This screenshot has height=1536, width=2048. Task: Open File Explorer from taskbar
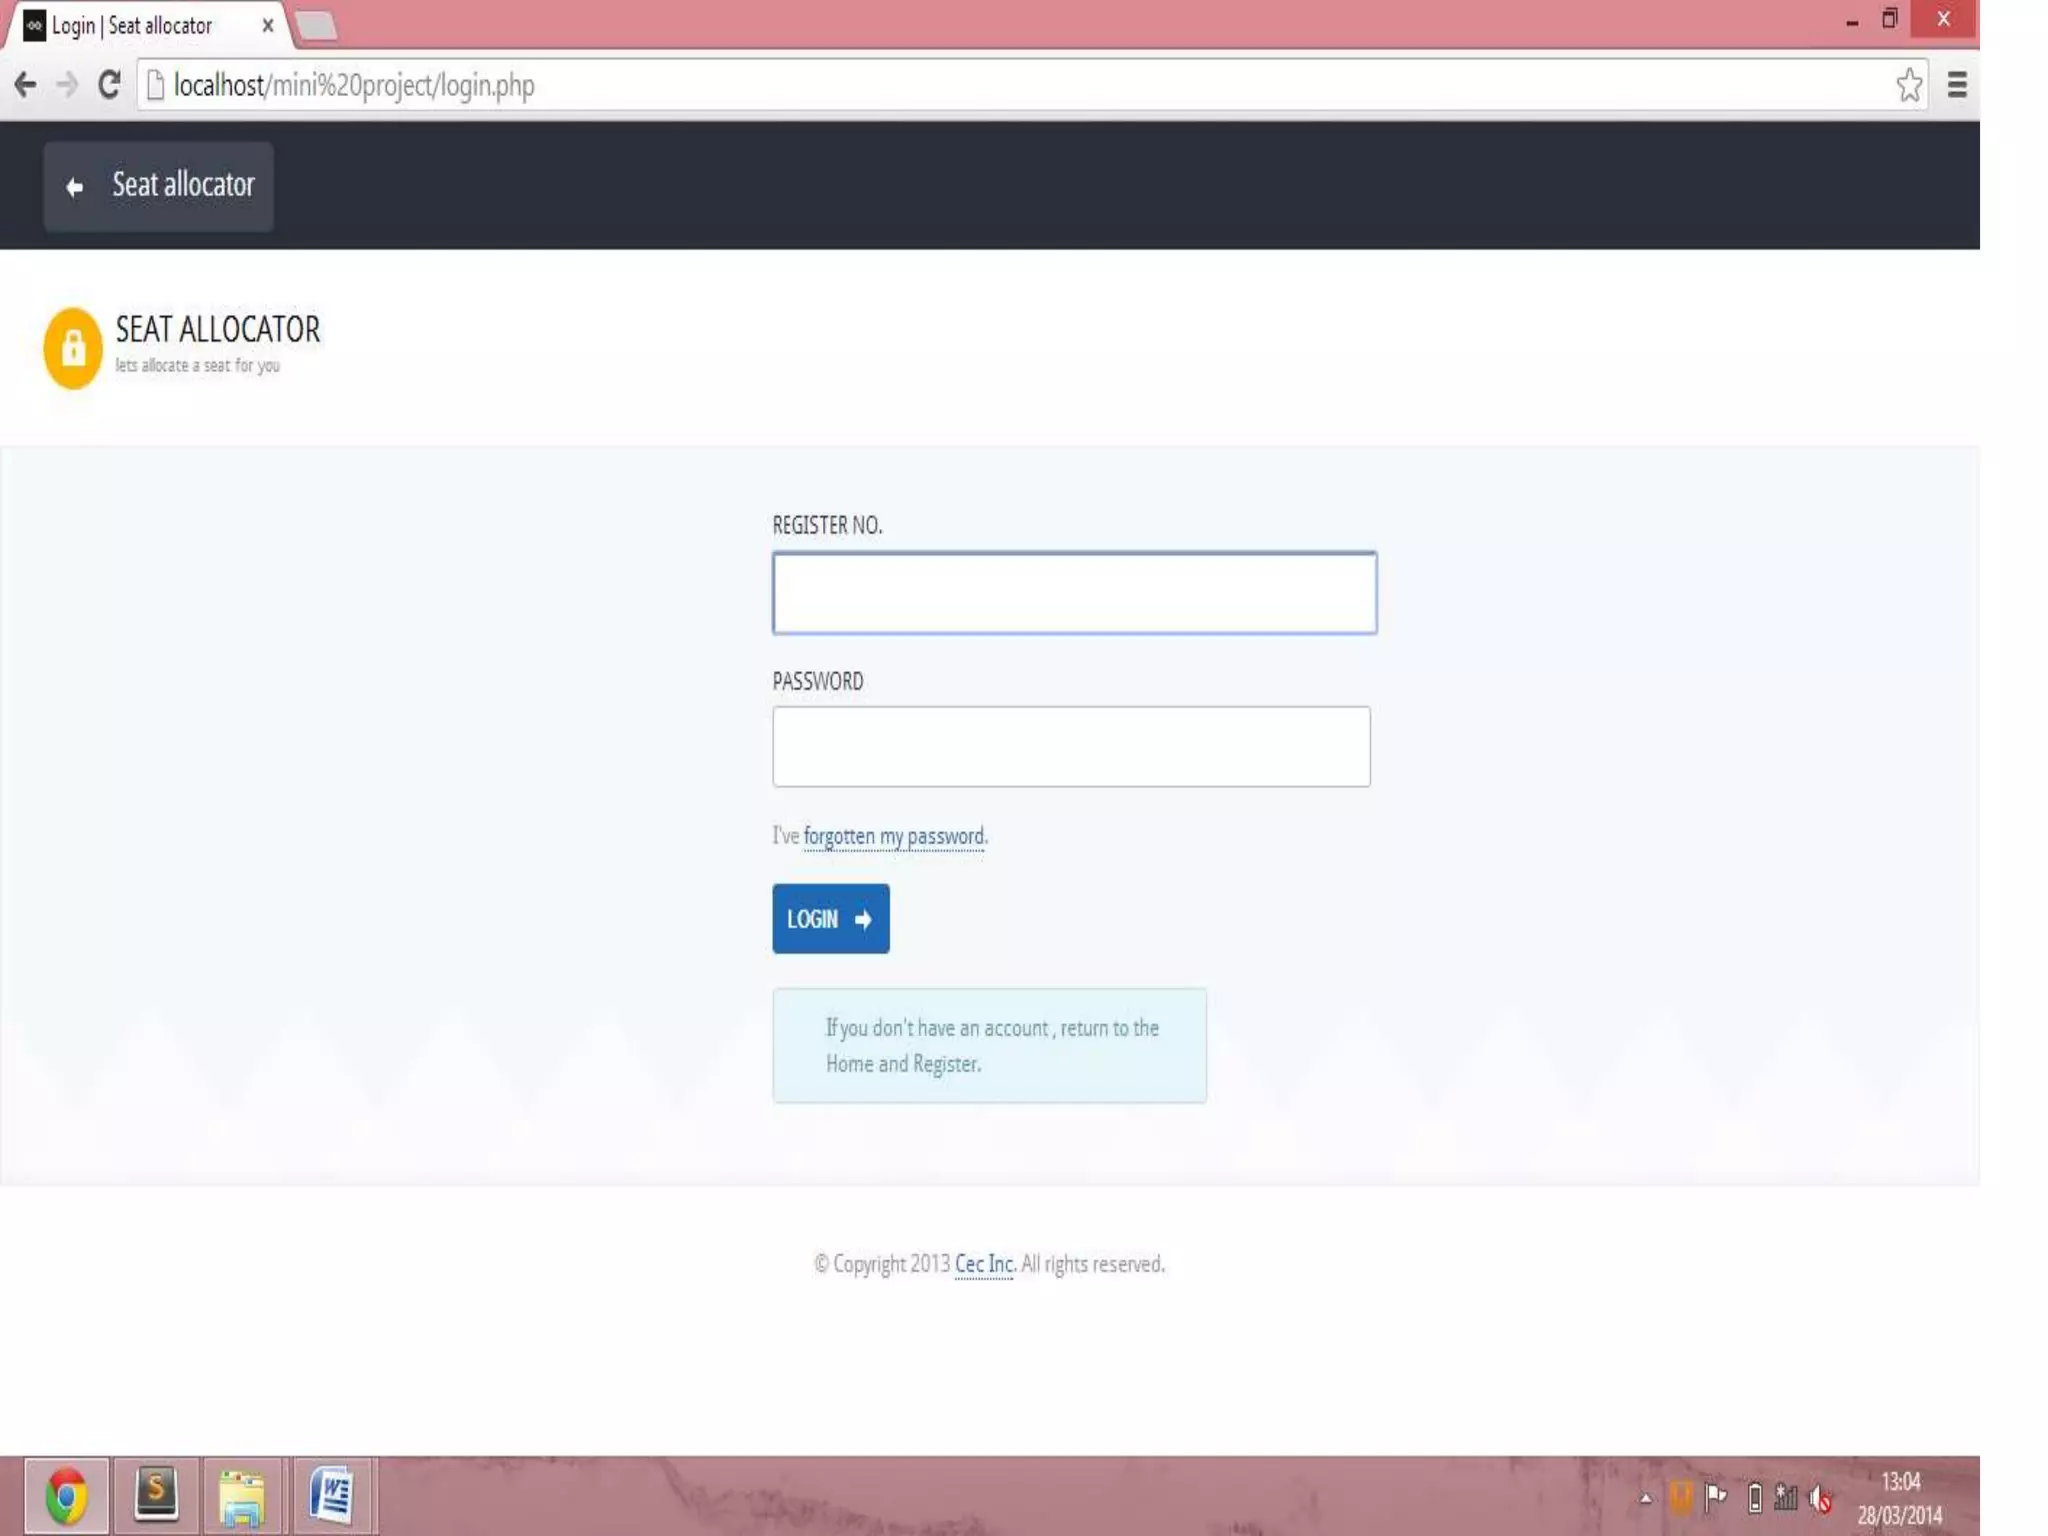point(243,1496)
